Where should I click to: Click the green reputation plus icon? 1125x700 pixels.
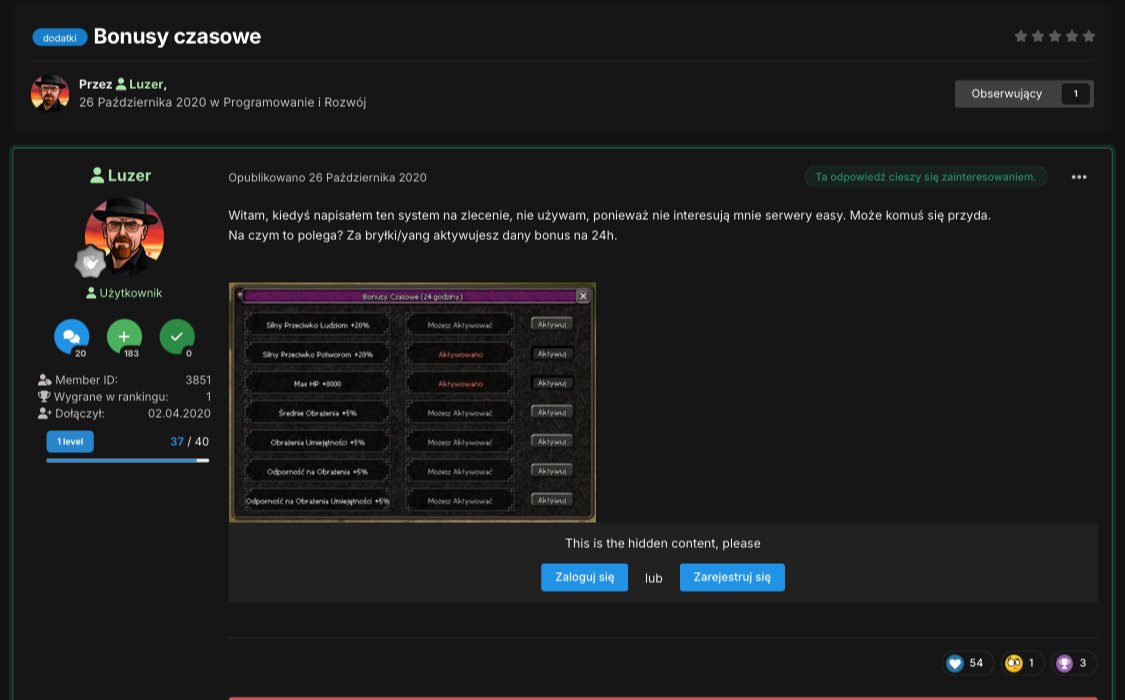click(124, 337)
